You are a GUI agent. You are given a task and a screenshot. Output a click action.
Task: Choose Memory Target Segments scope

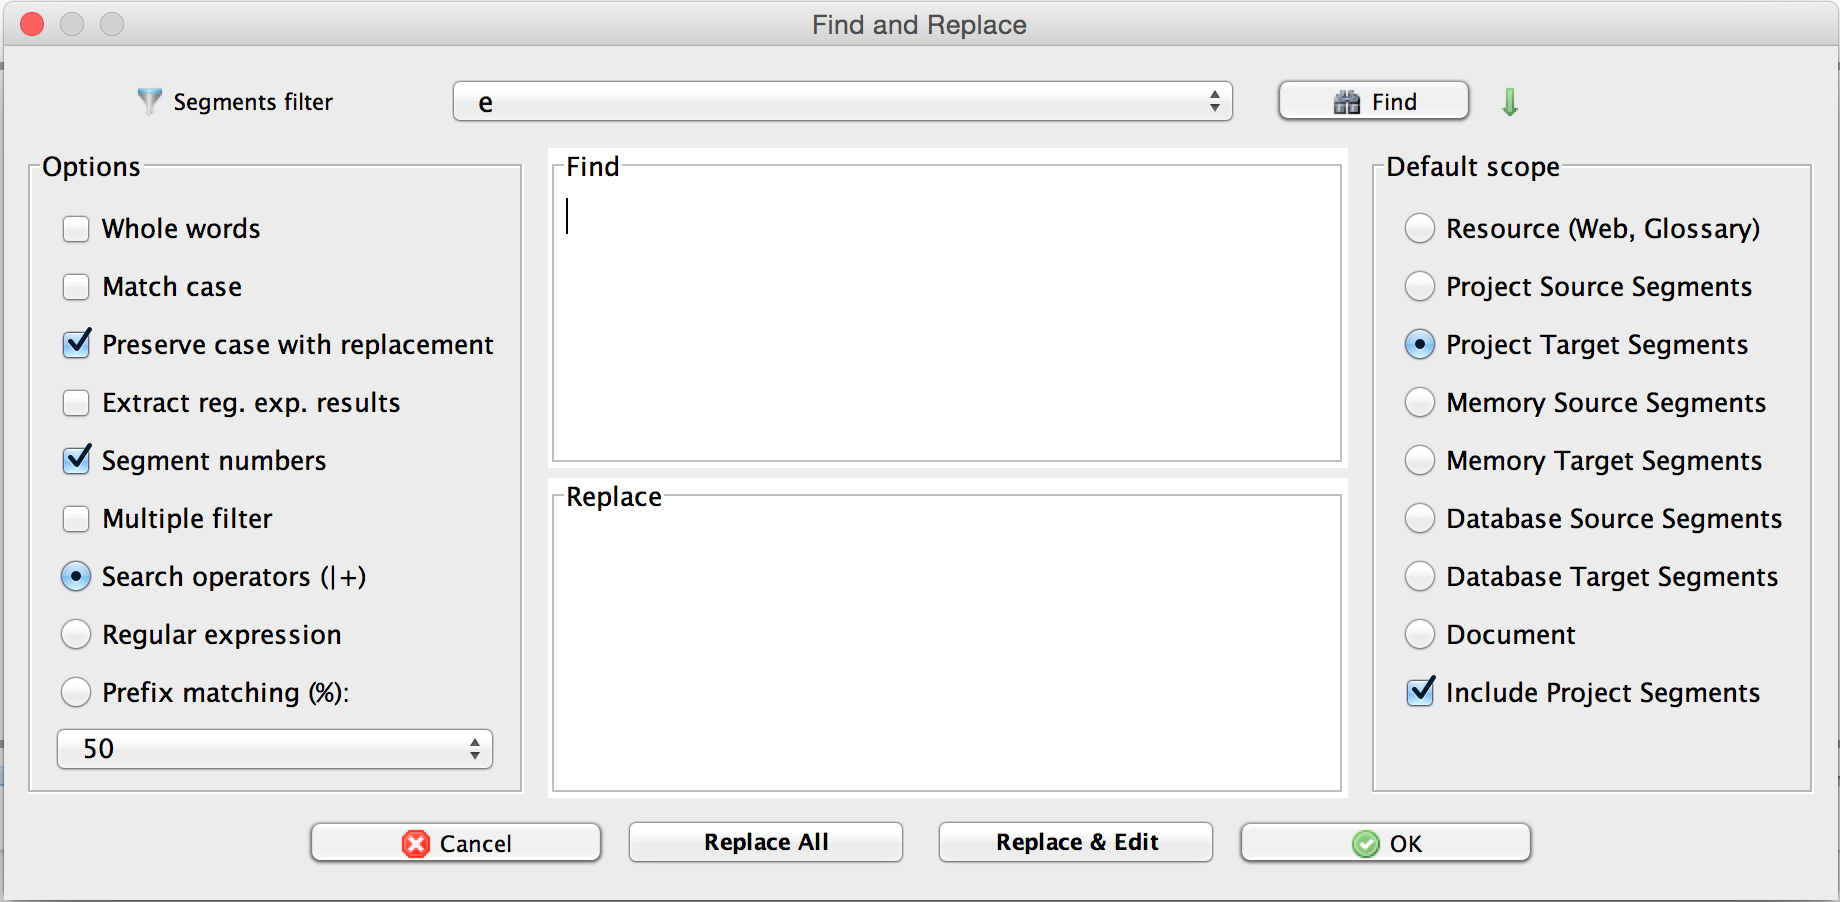(1419, 461)
